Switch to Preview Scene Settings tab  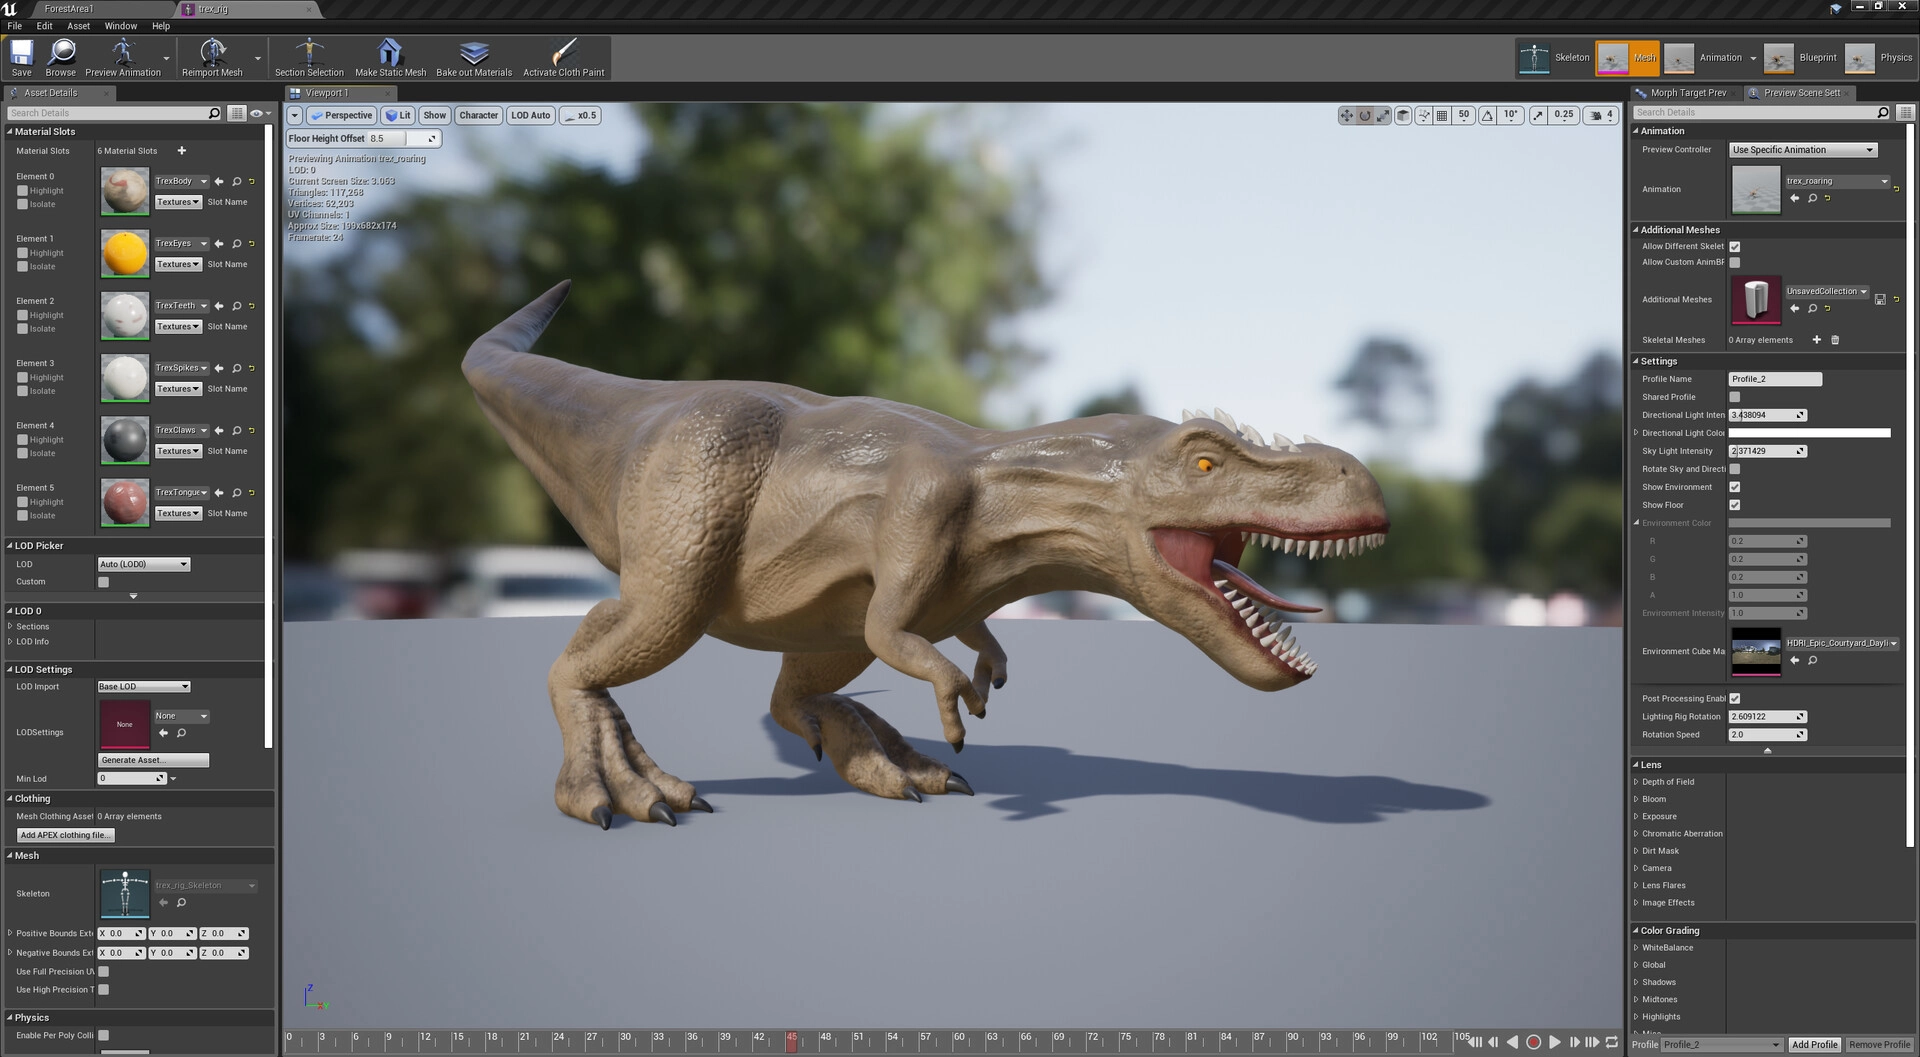point(1800,93)
